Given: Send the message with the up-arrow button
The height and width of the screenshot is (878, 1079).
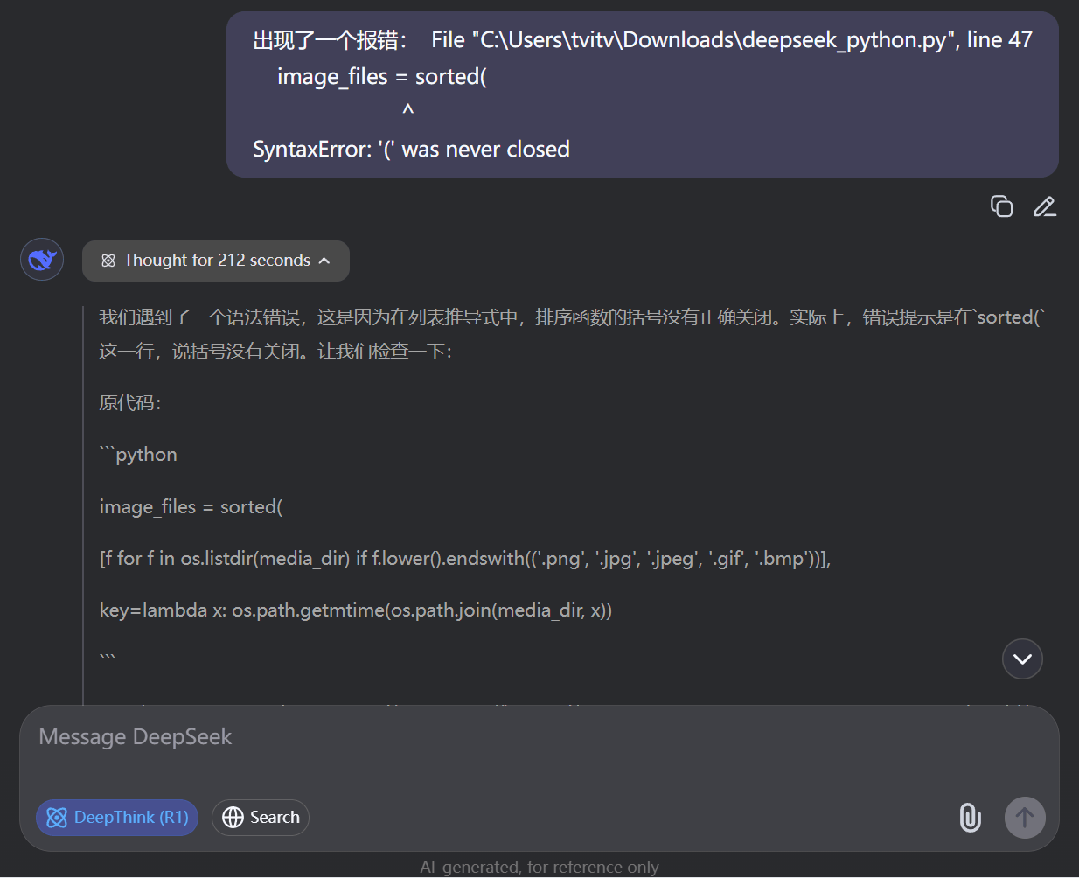Looking at the screenshot, I should tap(1025, 817).
